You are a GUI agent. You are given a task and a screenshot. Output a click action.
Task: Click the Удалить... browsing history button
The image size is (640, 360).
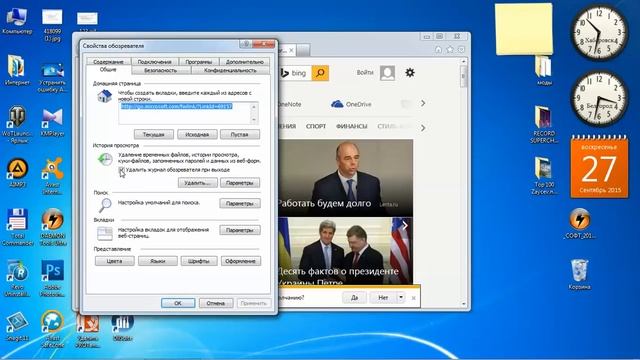click(x=198, y=182)
